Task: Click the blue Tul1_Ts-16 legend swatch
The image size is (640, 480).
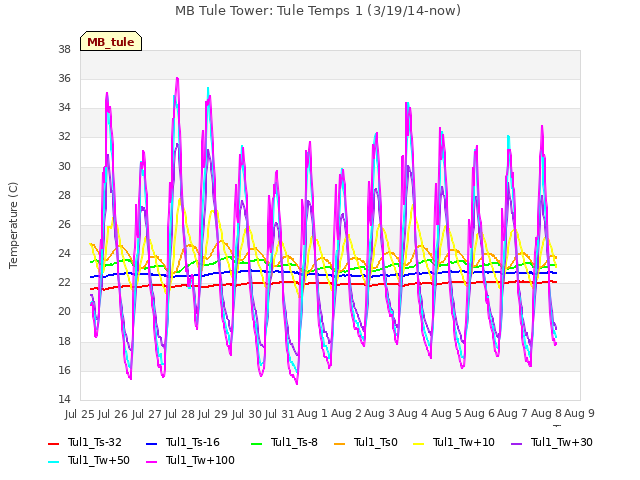Action: 151,444
